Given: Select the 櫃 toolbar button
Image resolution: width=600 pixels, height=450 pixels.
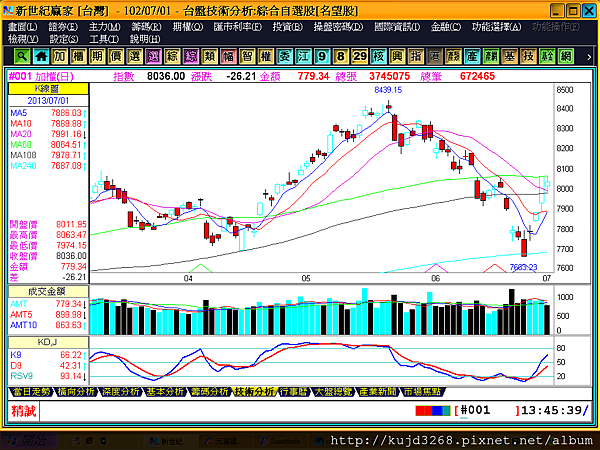Looking at the screenshot, I should tap(78, 56).
